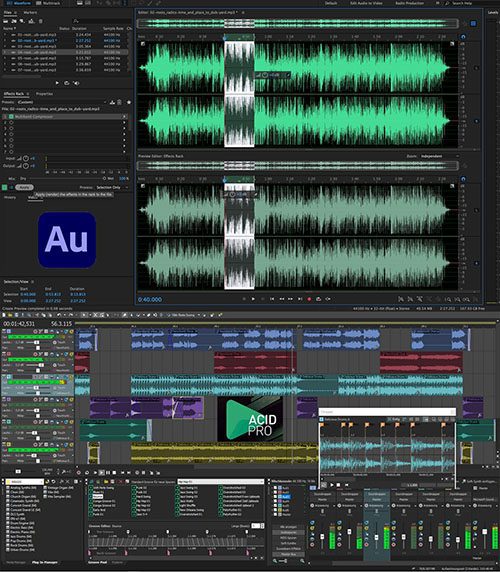Start recording with the red Record button
500x572 pixels.
click(x=309, y=299)
